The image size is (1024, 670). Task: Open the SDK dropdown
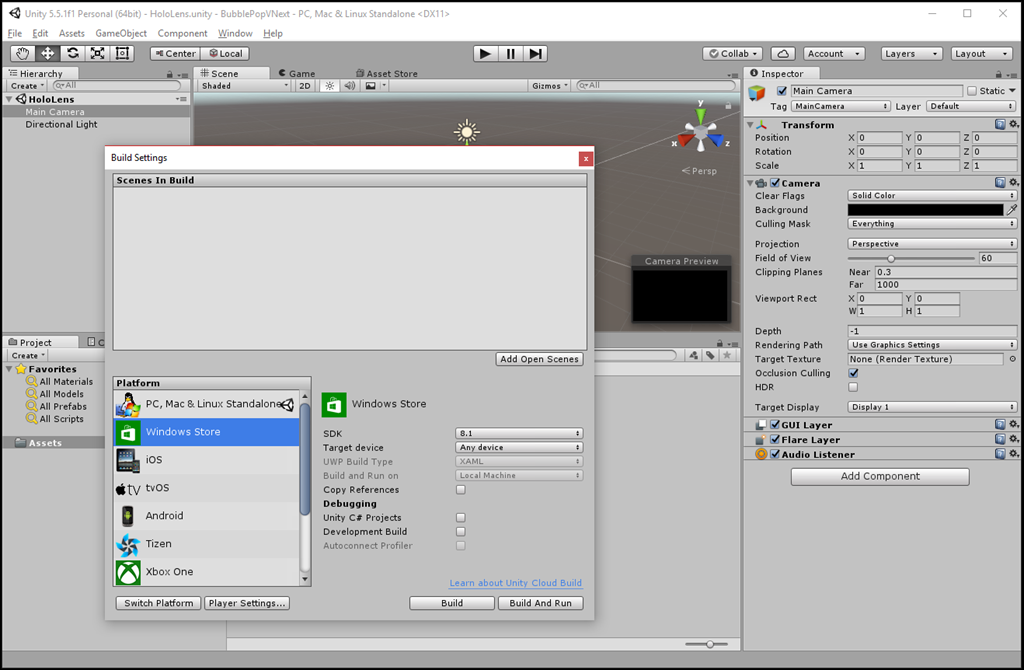(519, 434)
